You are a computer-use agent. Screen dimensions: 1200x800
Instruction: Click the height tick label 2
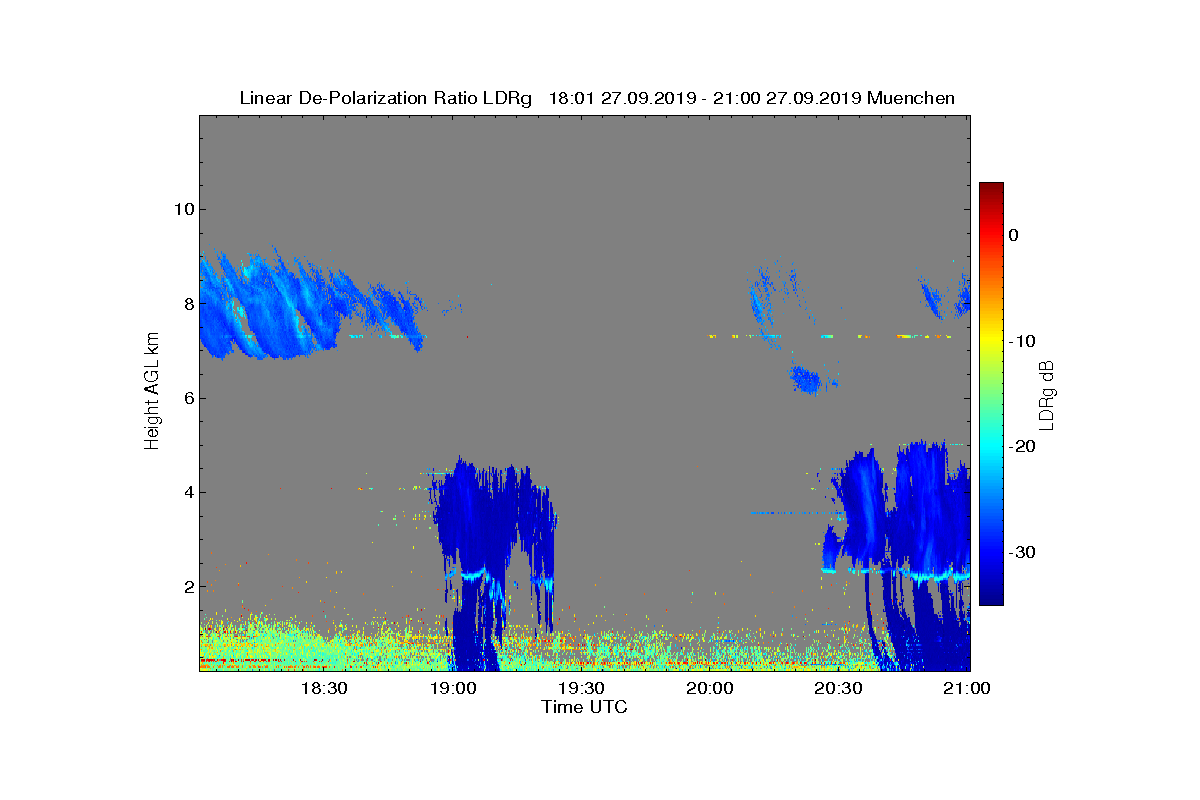[x=188, y=587]
